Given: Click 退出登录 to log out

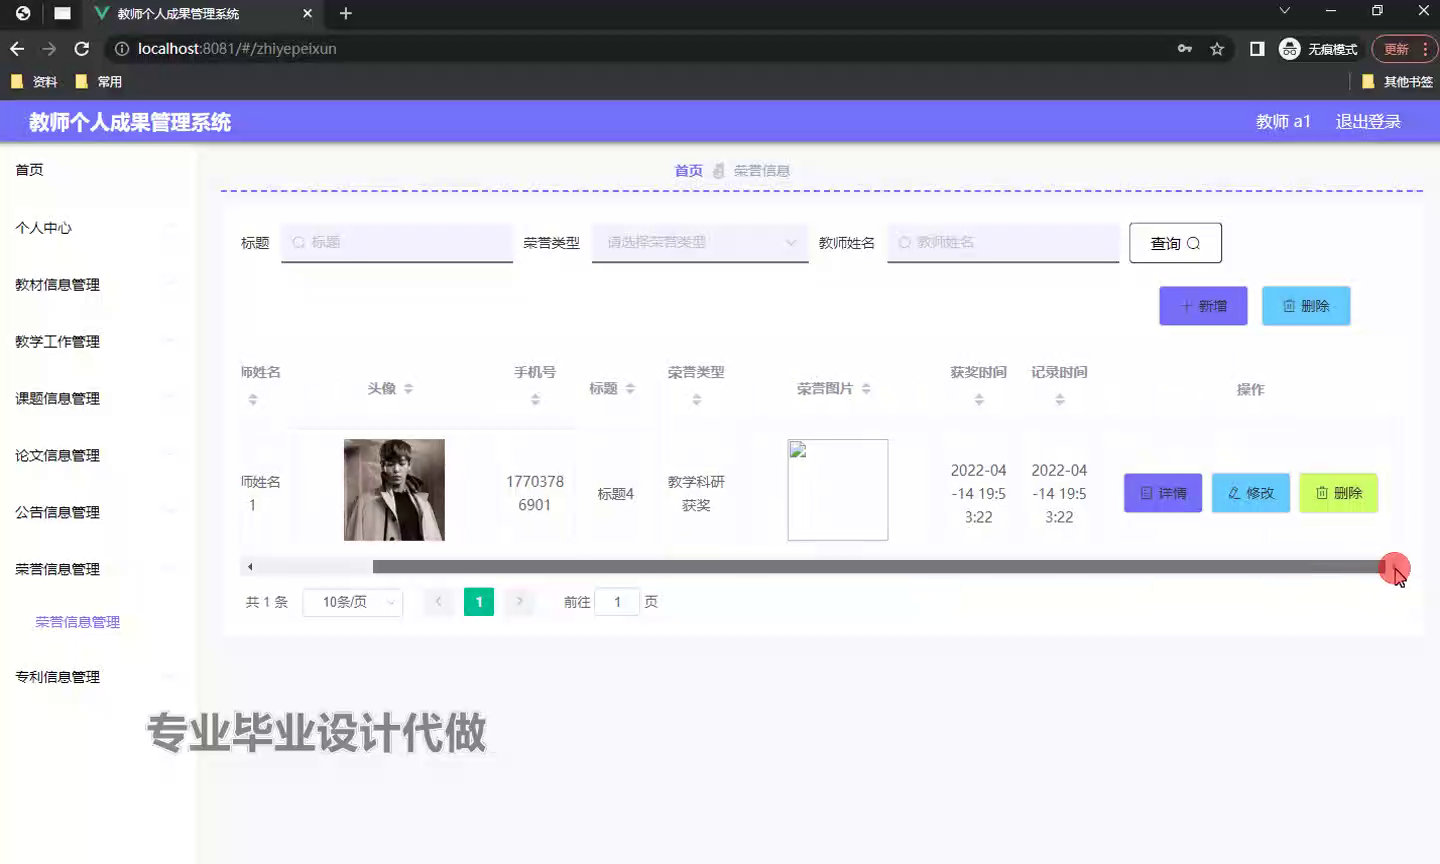Looking at the screenshot, I should 1368,122.
